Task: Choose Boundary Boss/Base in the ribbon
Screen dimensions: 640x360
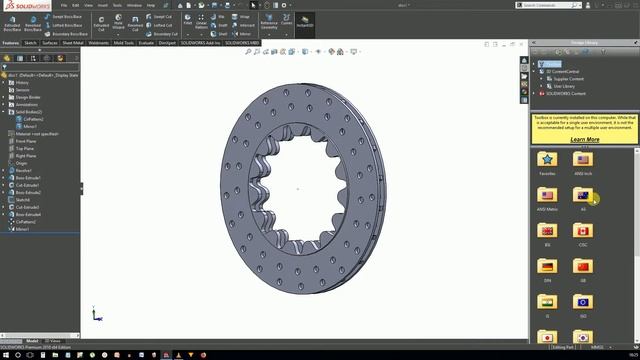Action: pyautogui.click(x=66, y=34)
